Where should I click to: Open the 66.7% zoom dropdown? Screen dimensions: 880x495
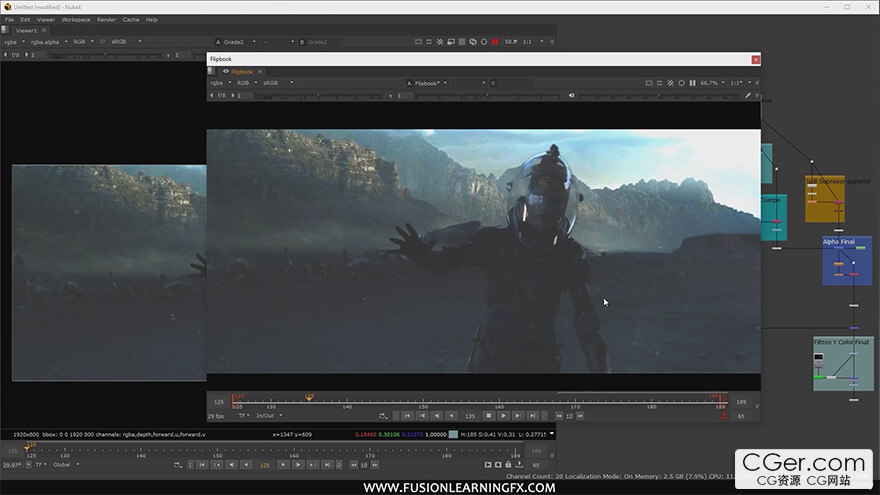tap(712, 83)
